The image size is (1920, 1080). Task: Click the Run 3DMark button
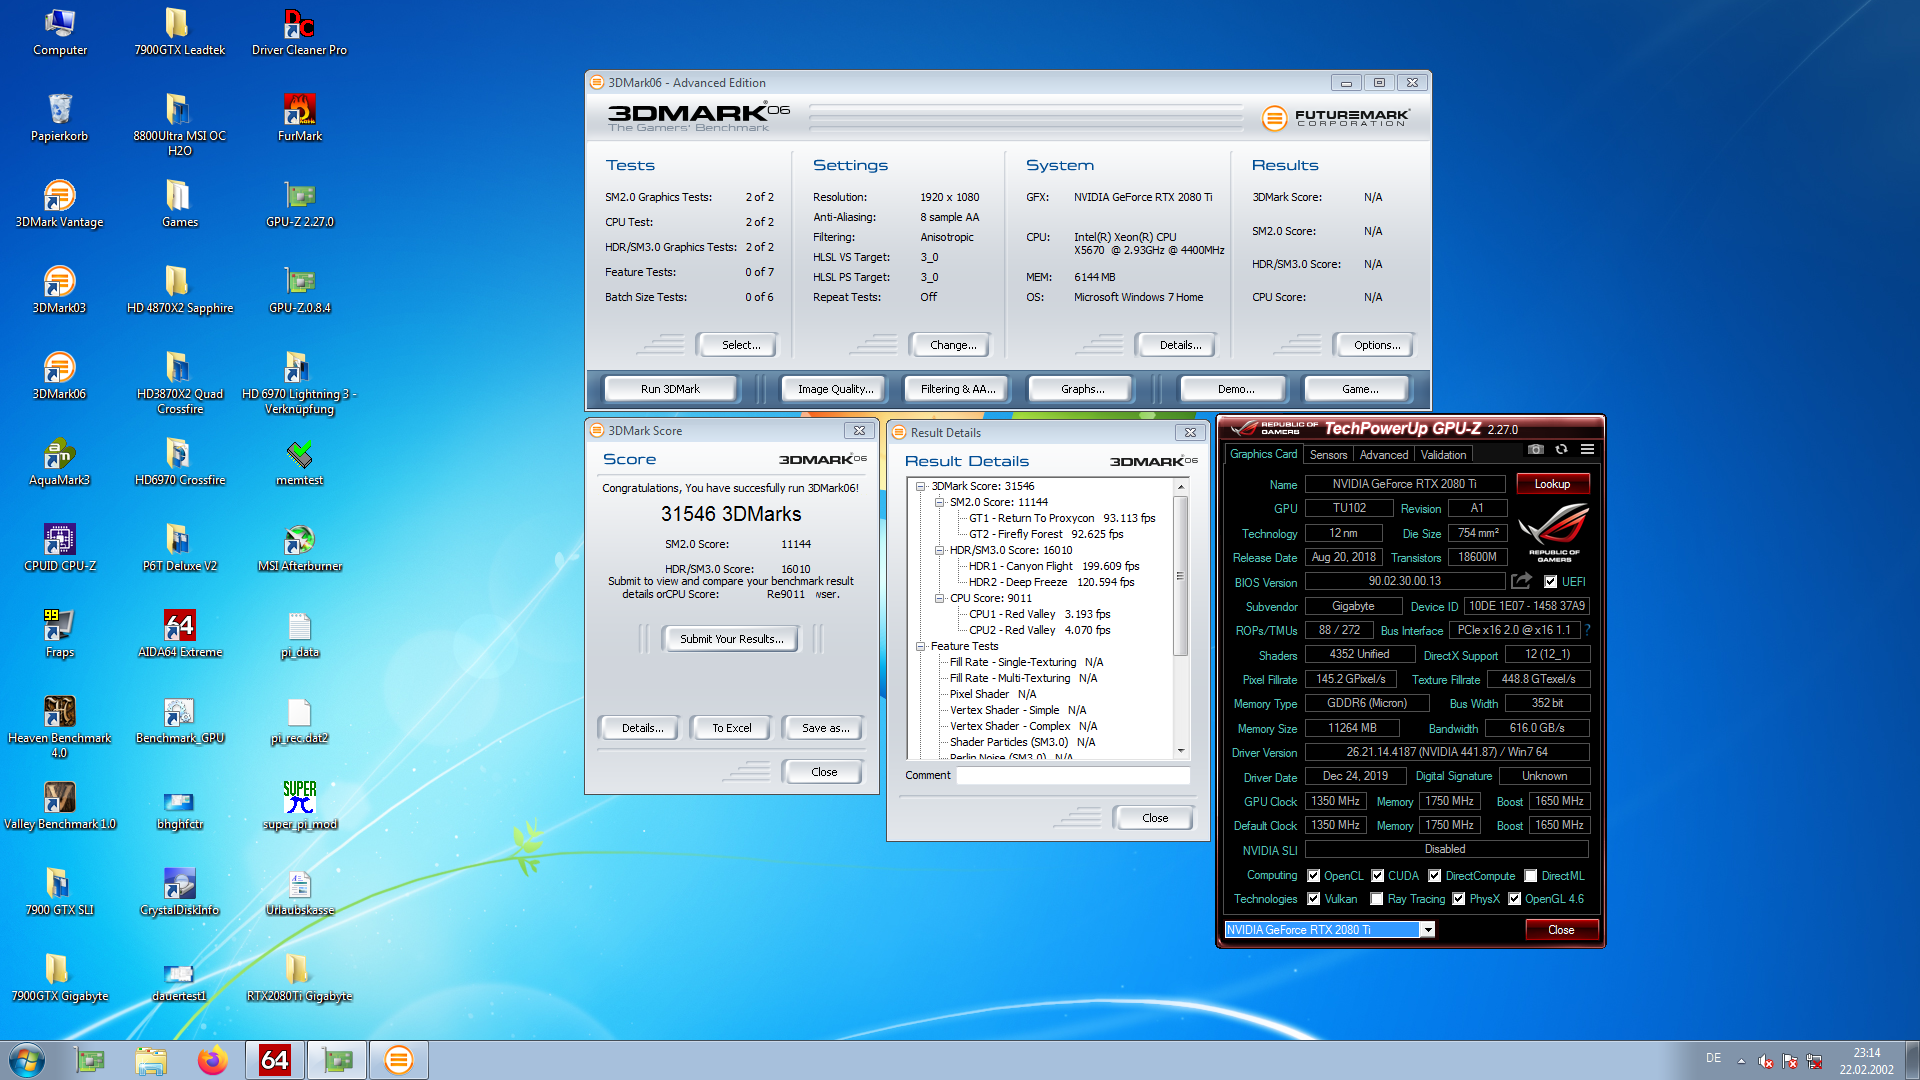[x=670, y=389]
